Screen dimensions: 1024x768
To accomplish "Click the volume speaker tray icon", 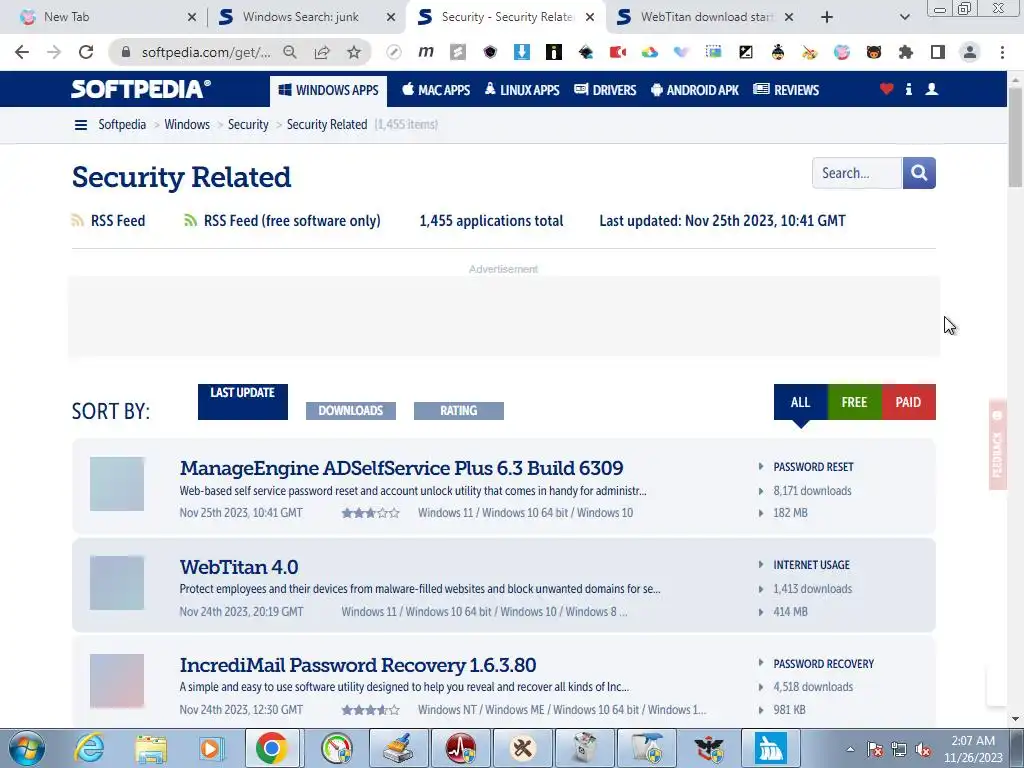I will coord(923,749).
